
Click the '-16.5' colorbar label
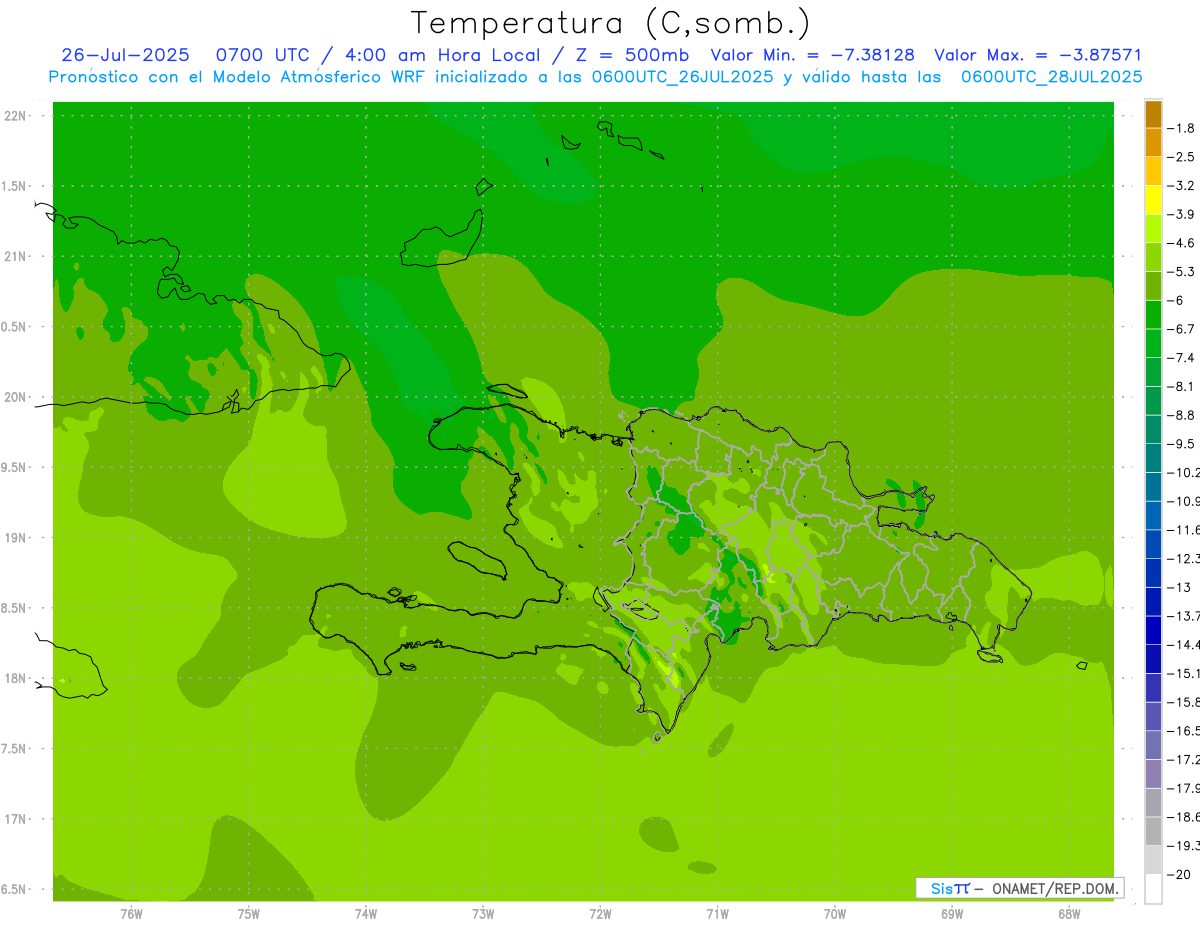click(x=1184, y=731)
